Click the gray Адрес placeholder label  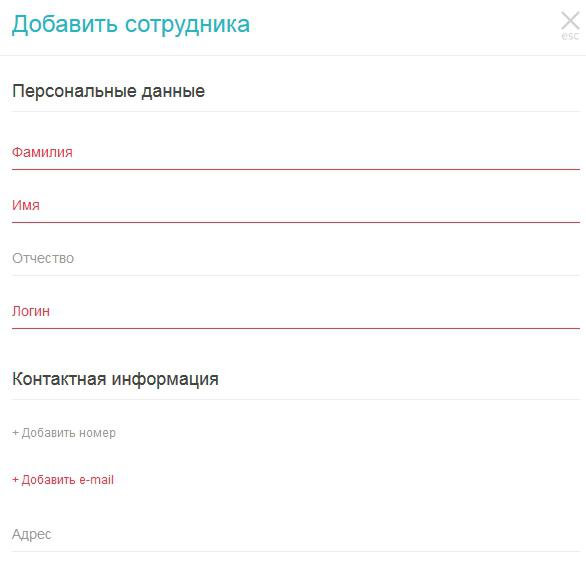pyautogui.click(x=32, y=535)
